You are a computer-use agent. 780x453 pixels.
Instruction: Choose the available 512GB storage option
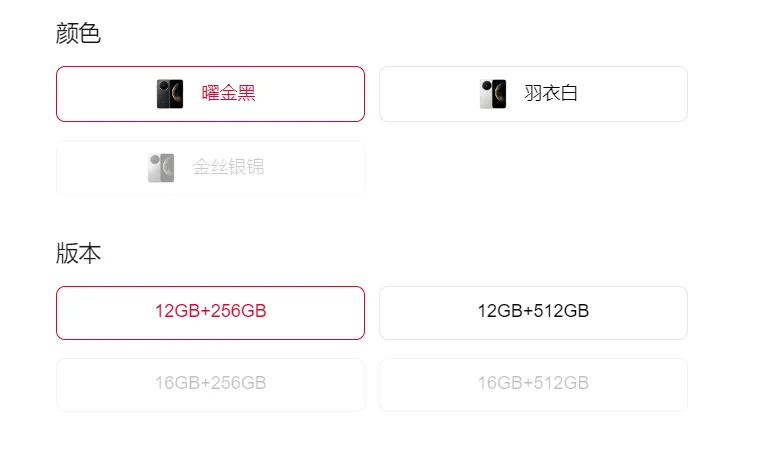[x=533, y=312]
